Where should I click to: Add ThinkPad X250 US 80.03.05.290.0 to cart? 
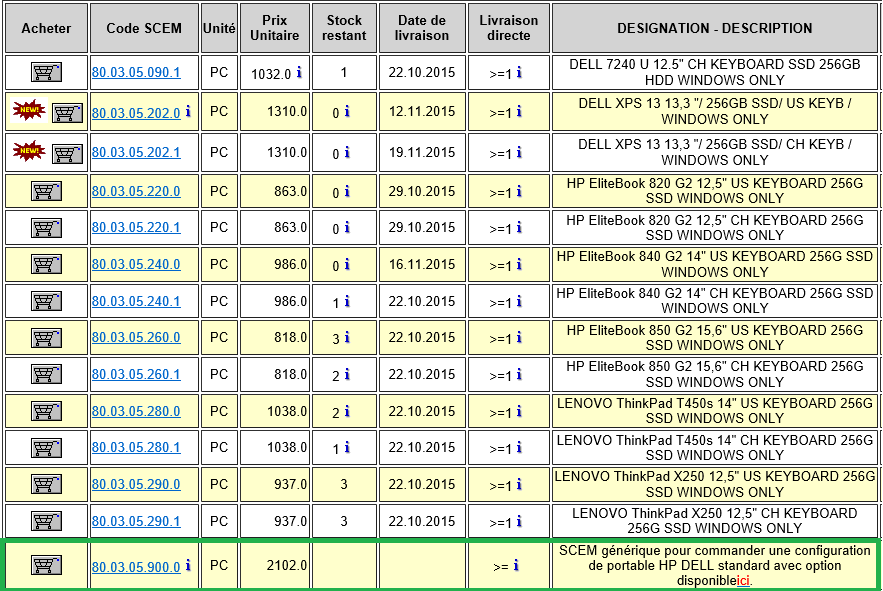[46, 485]
